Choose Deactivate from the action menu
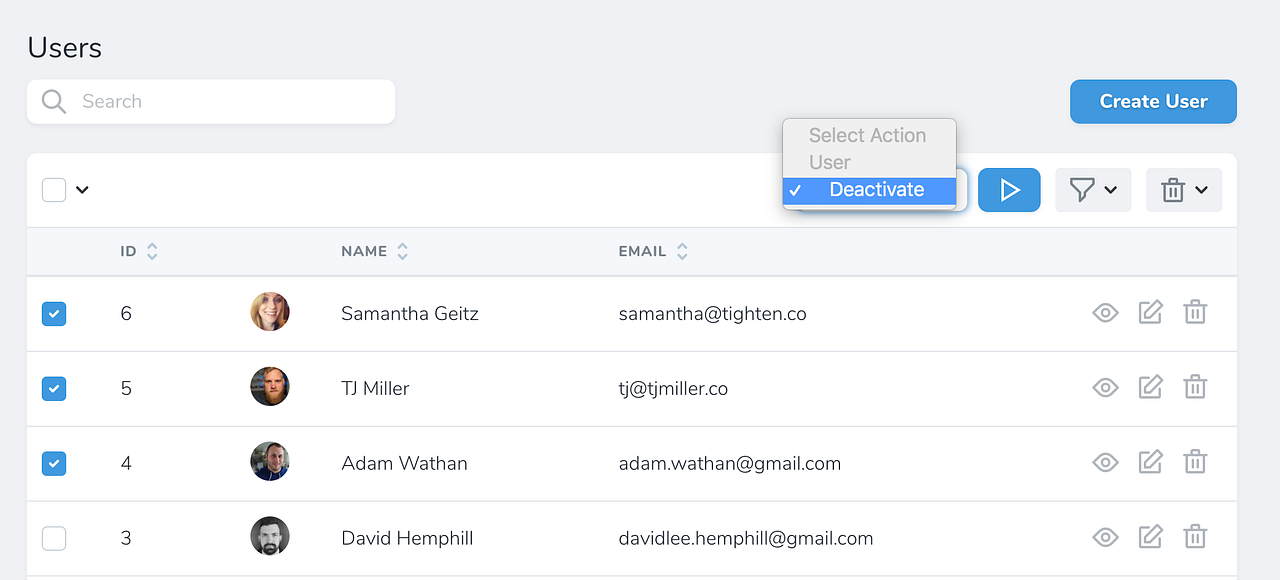Image resolution: width=1280 pixels, height=580 pixels. point(876,189)
